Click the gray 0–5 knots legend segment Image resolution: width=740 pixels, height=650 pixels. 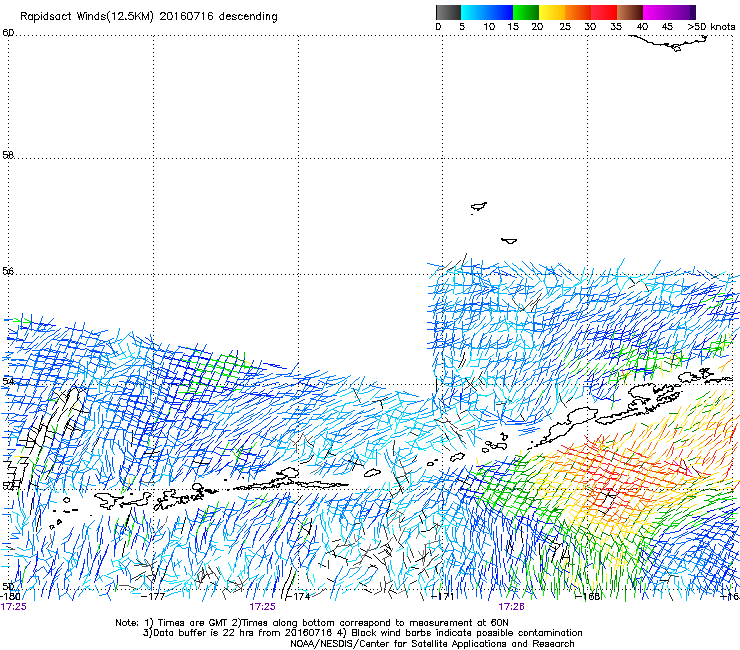point(448,12)
